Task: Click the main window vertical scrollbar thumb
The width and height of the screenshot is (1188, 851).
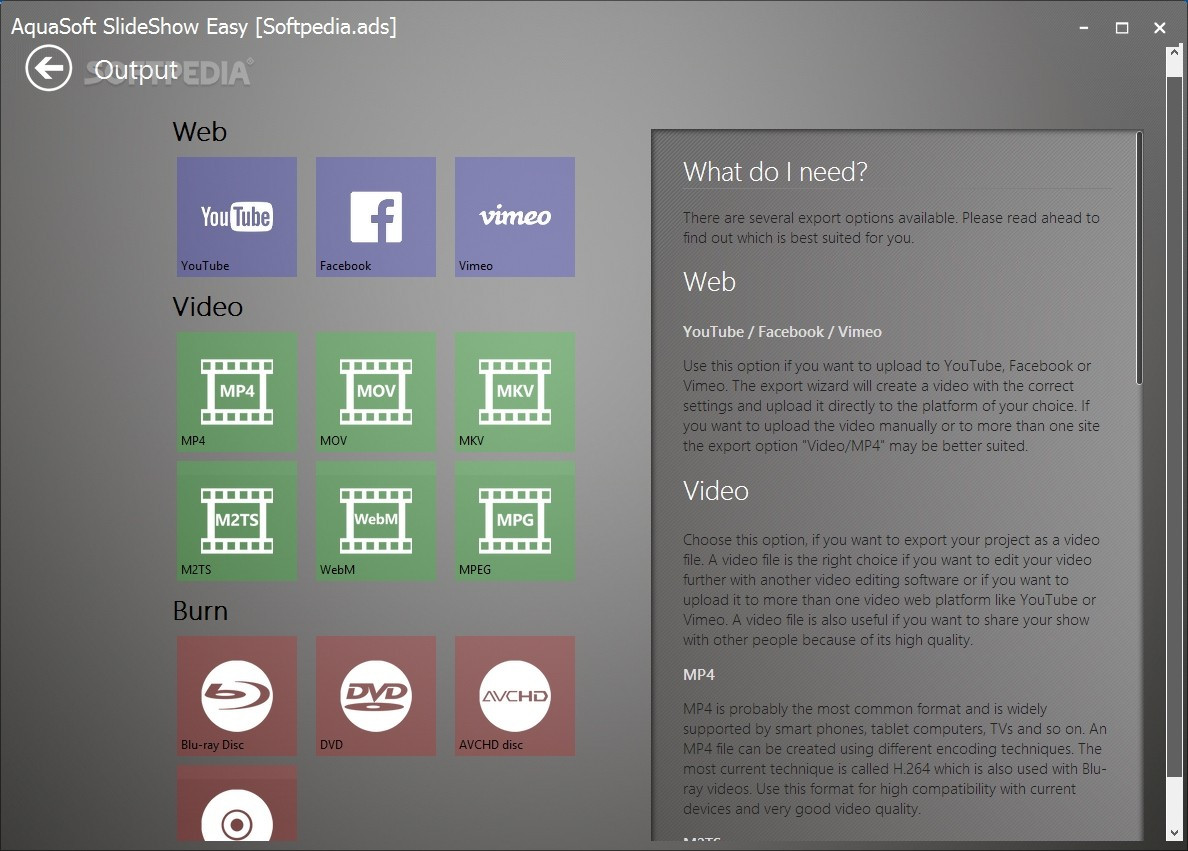Action: point(1174,426)
